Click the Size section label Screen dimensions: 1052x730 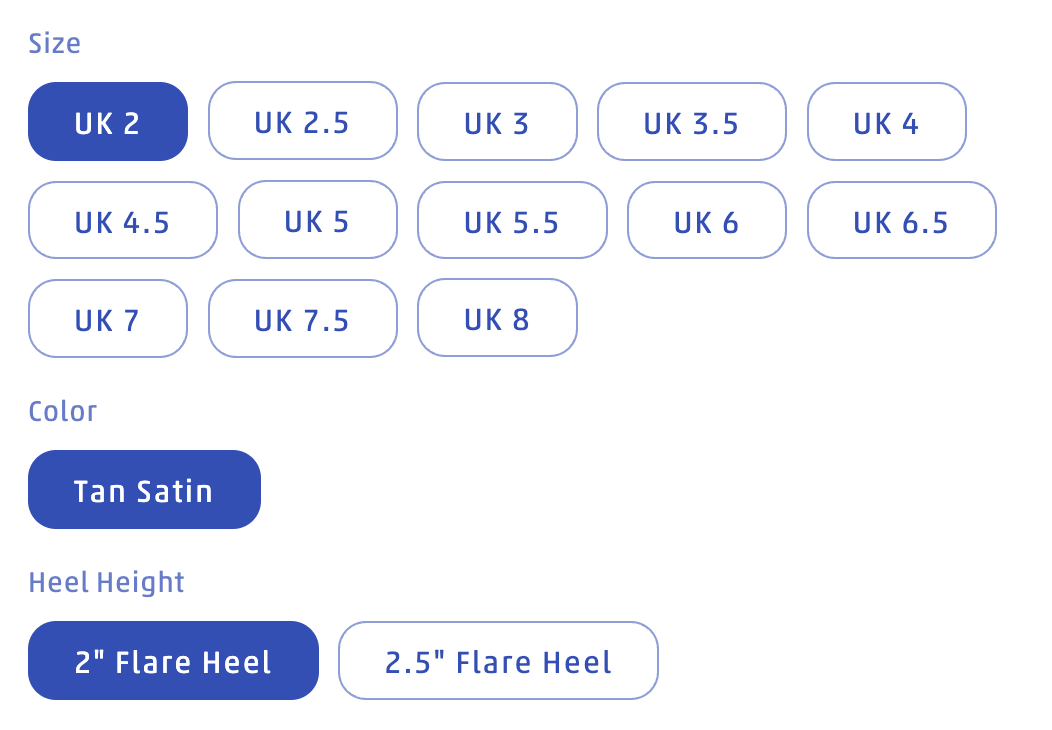pyautogui.click(x=55, y=44)
